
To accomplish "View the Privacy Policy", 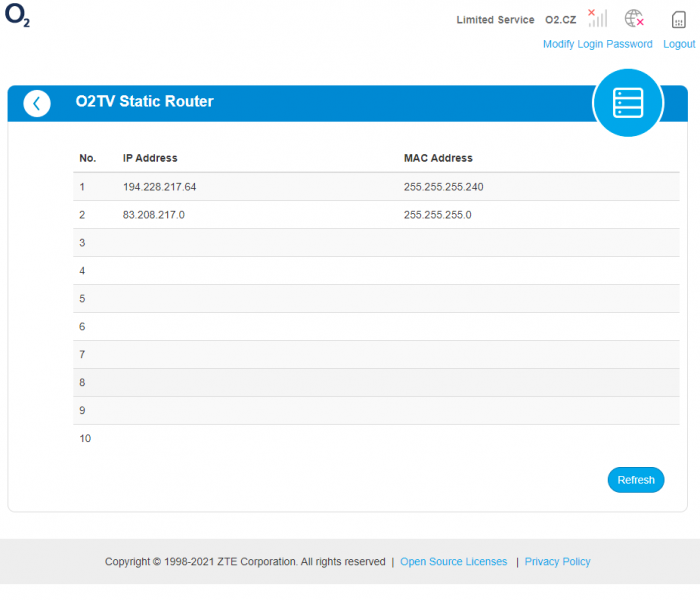I will [x=557, y=562].
